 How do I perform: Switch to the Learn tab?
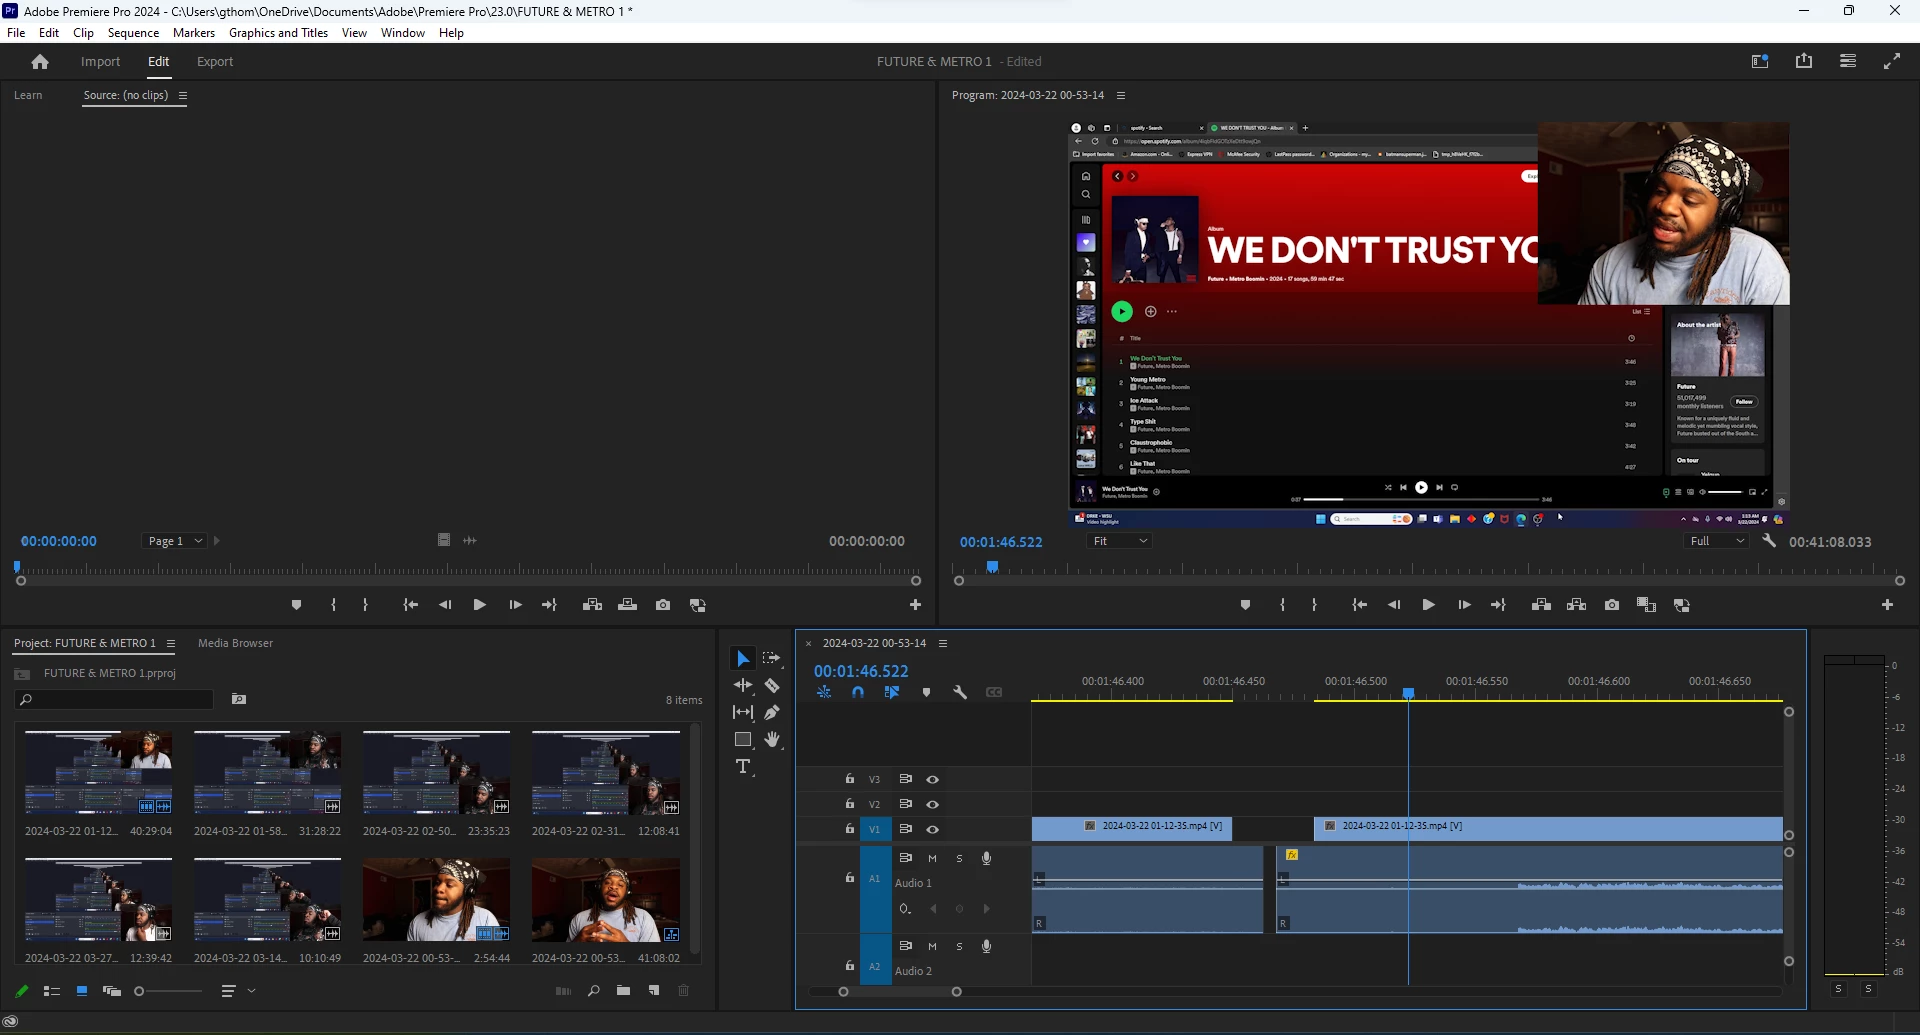coord(28,95)
